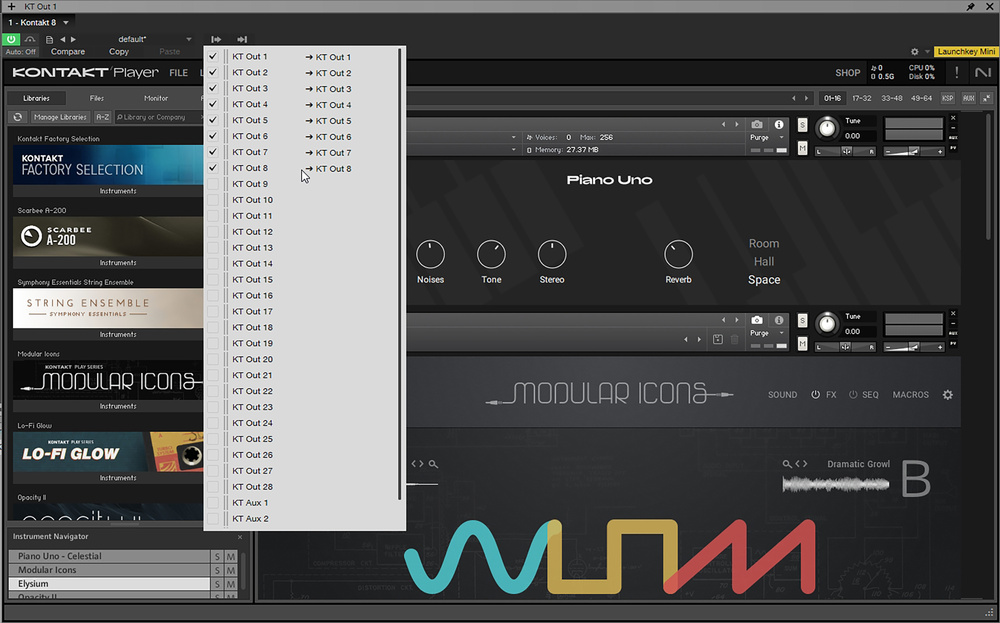The height and width of the screenshot is (623, 1000).
Task: Click the Manage Libraries button
Action: [60, 117]
